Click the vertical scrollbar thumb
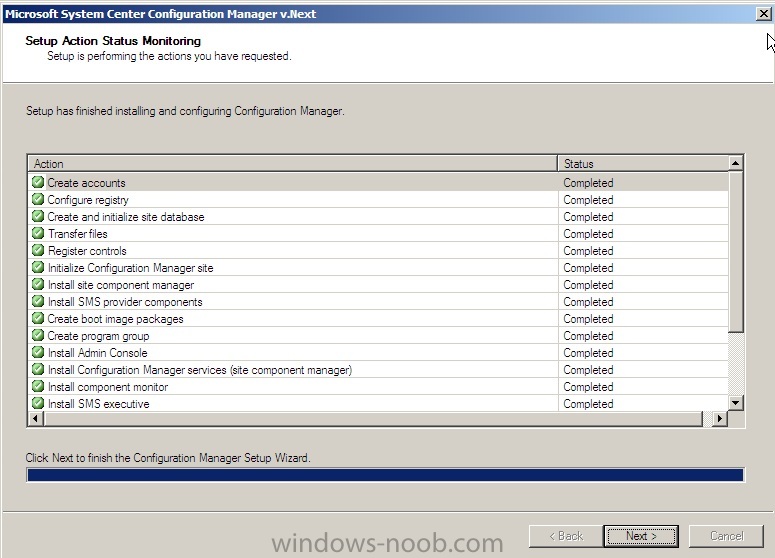The height and width of the screenshot is (558, 775). point(735,252)
